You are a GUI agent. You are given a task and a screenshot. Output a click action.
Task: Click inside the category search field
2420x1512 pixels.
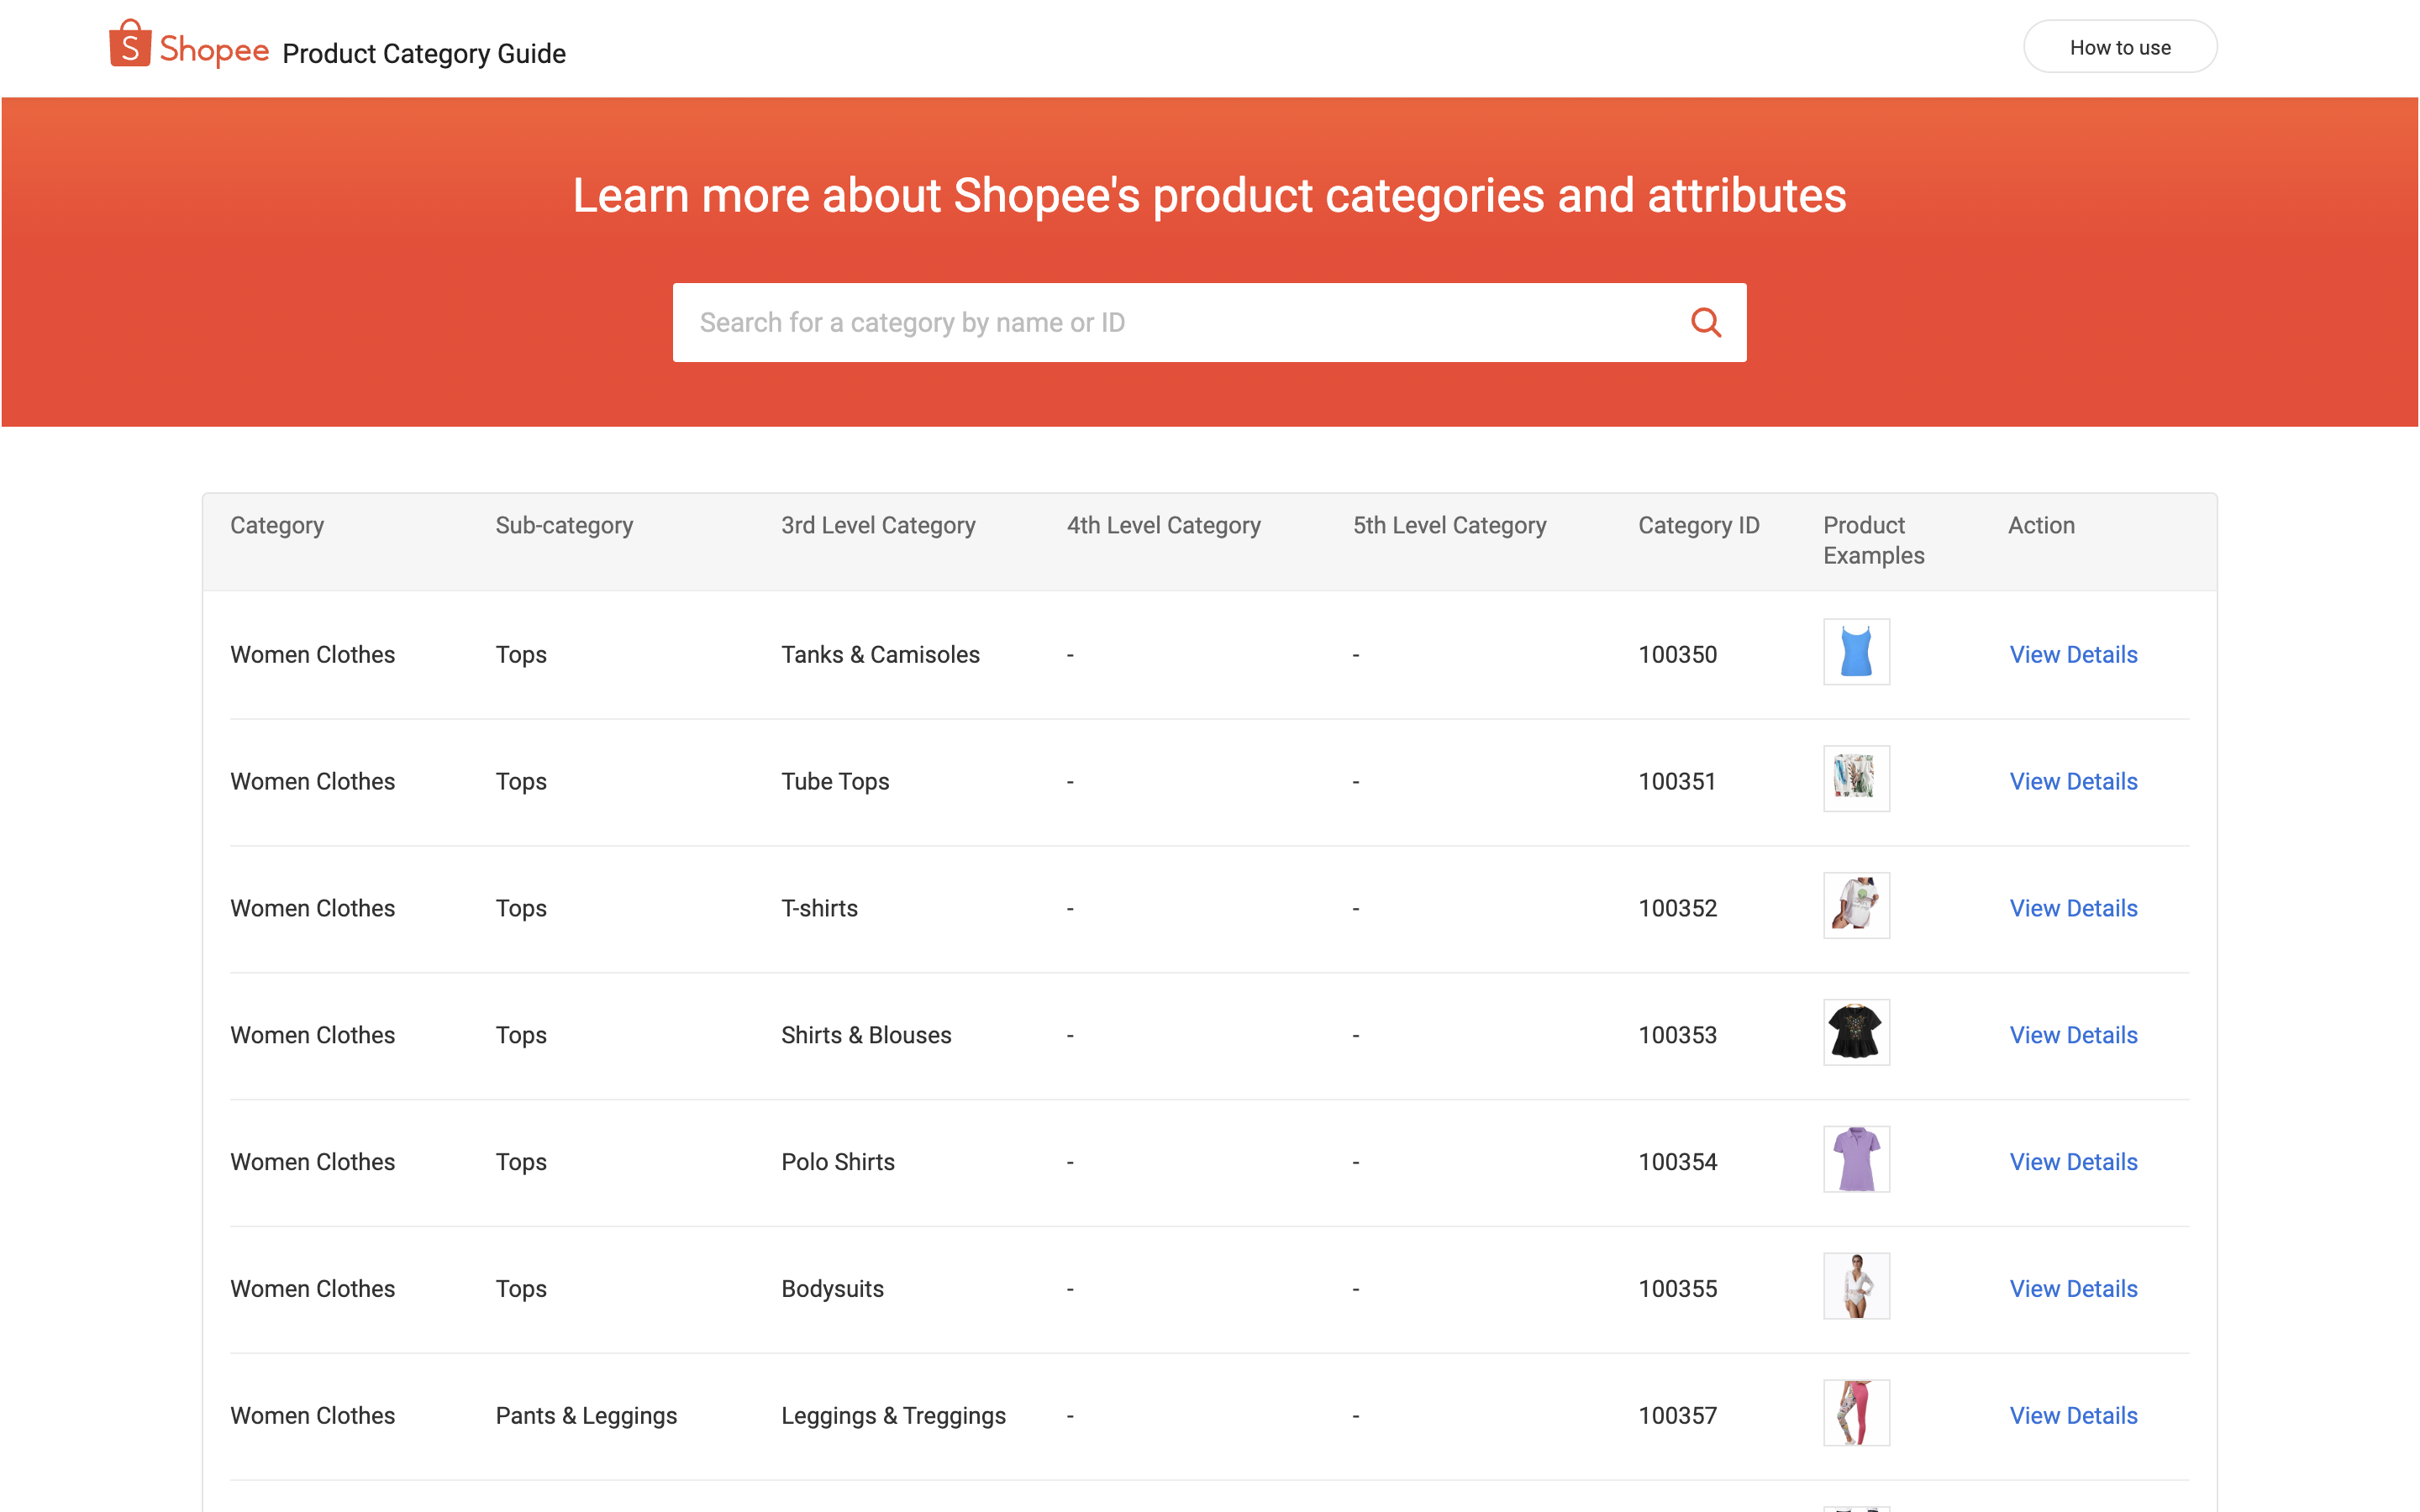pos(1100,322)
